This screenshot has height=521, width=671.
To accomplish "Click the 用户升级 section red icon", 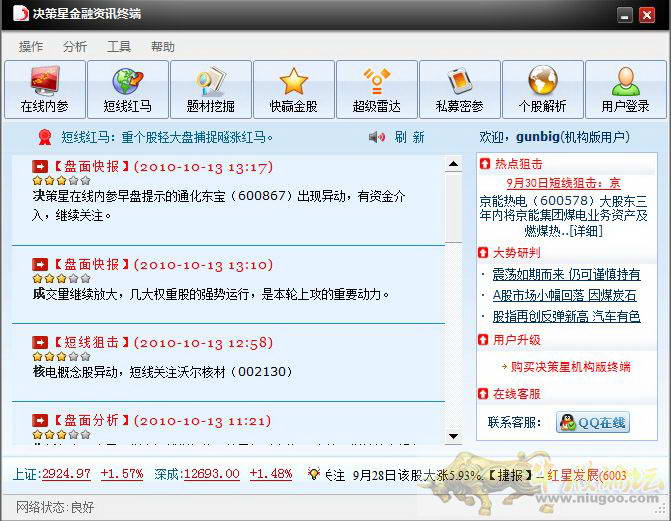I will (483, 340).
